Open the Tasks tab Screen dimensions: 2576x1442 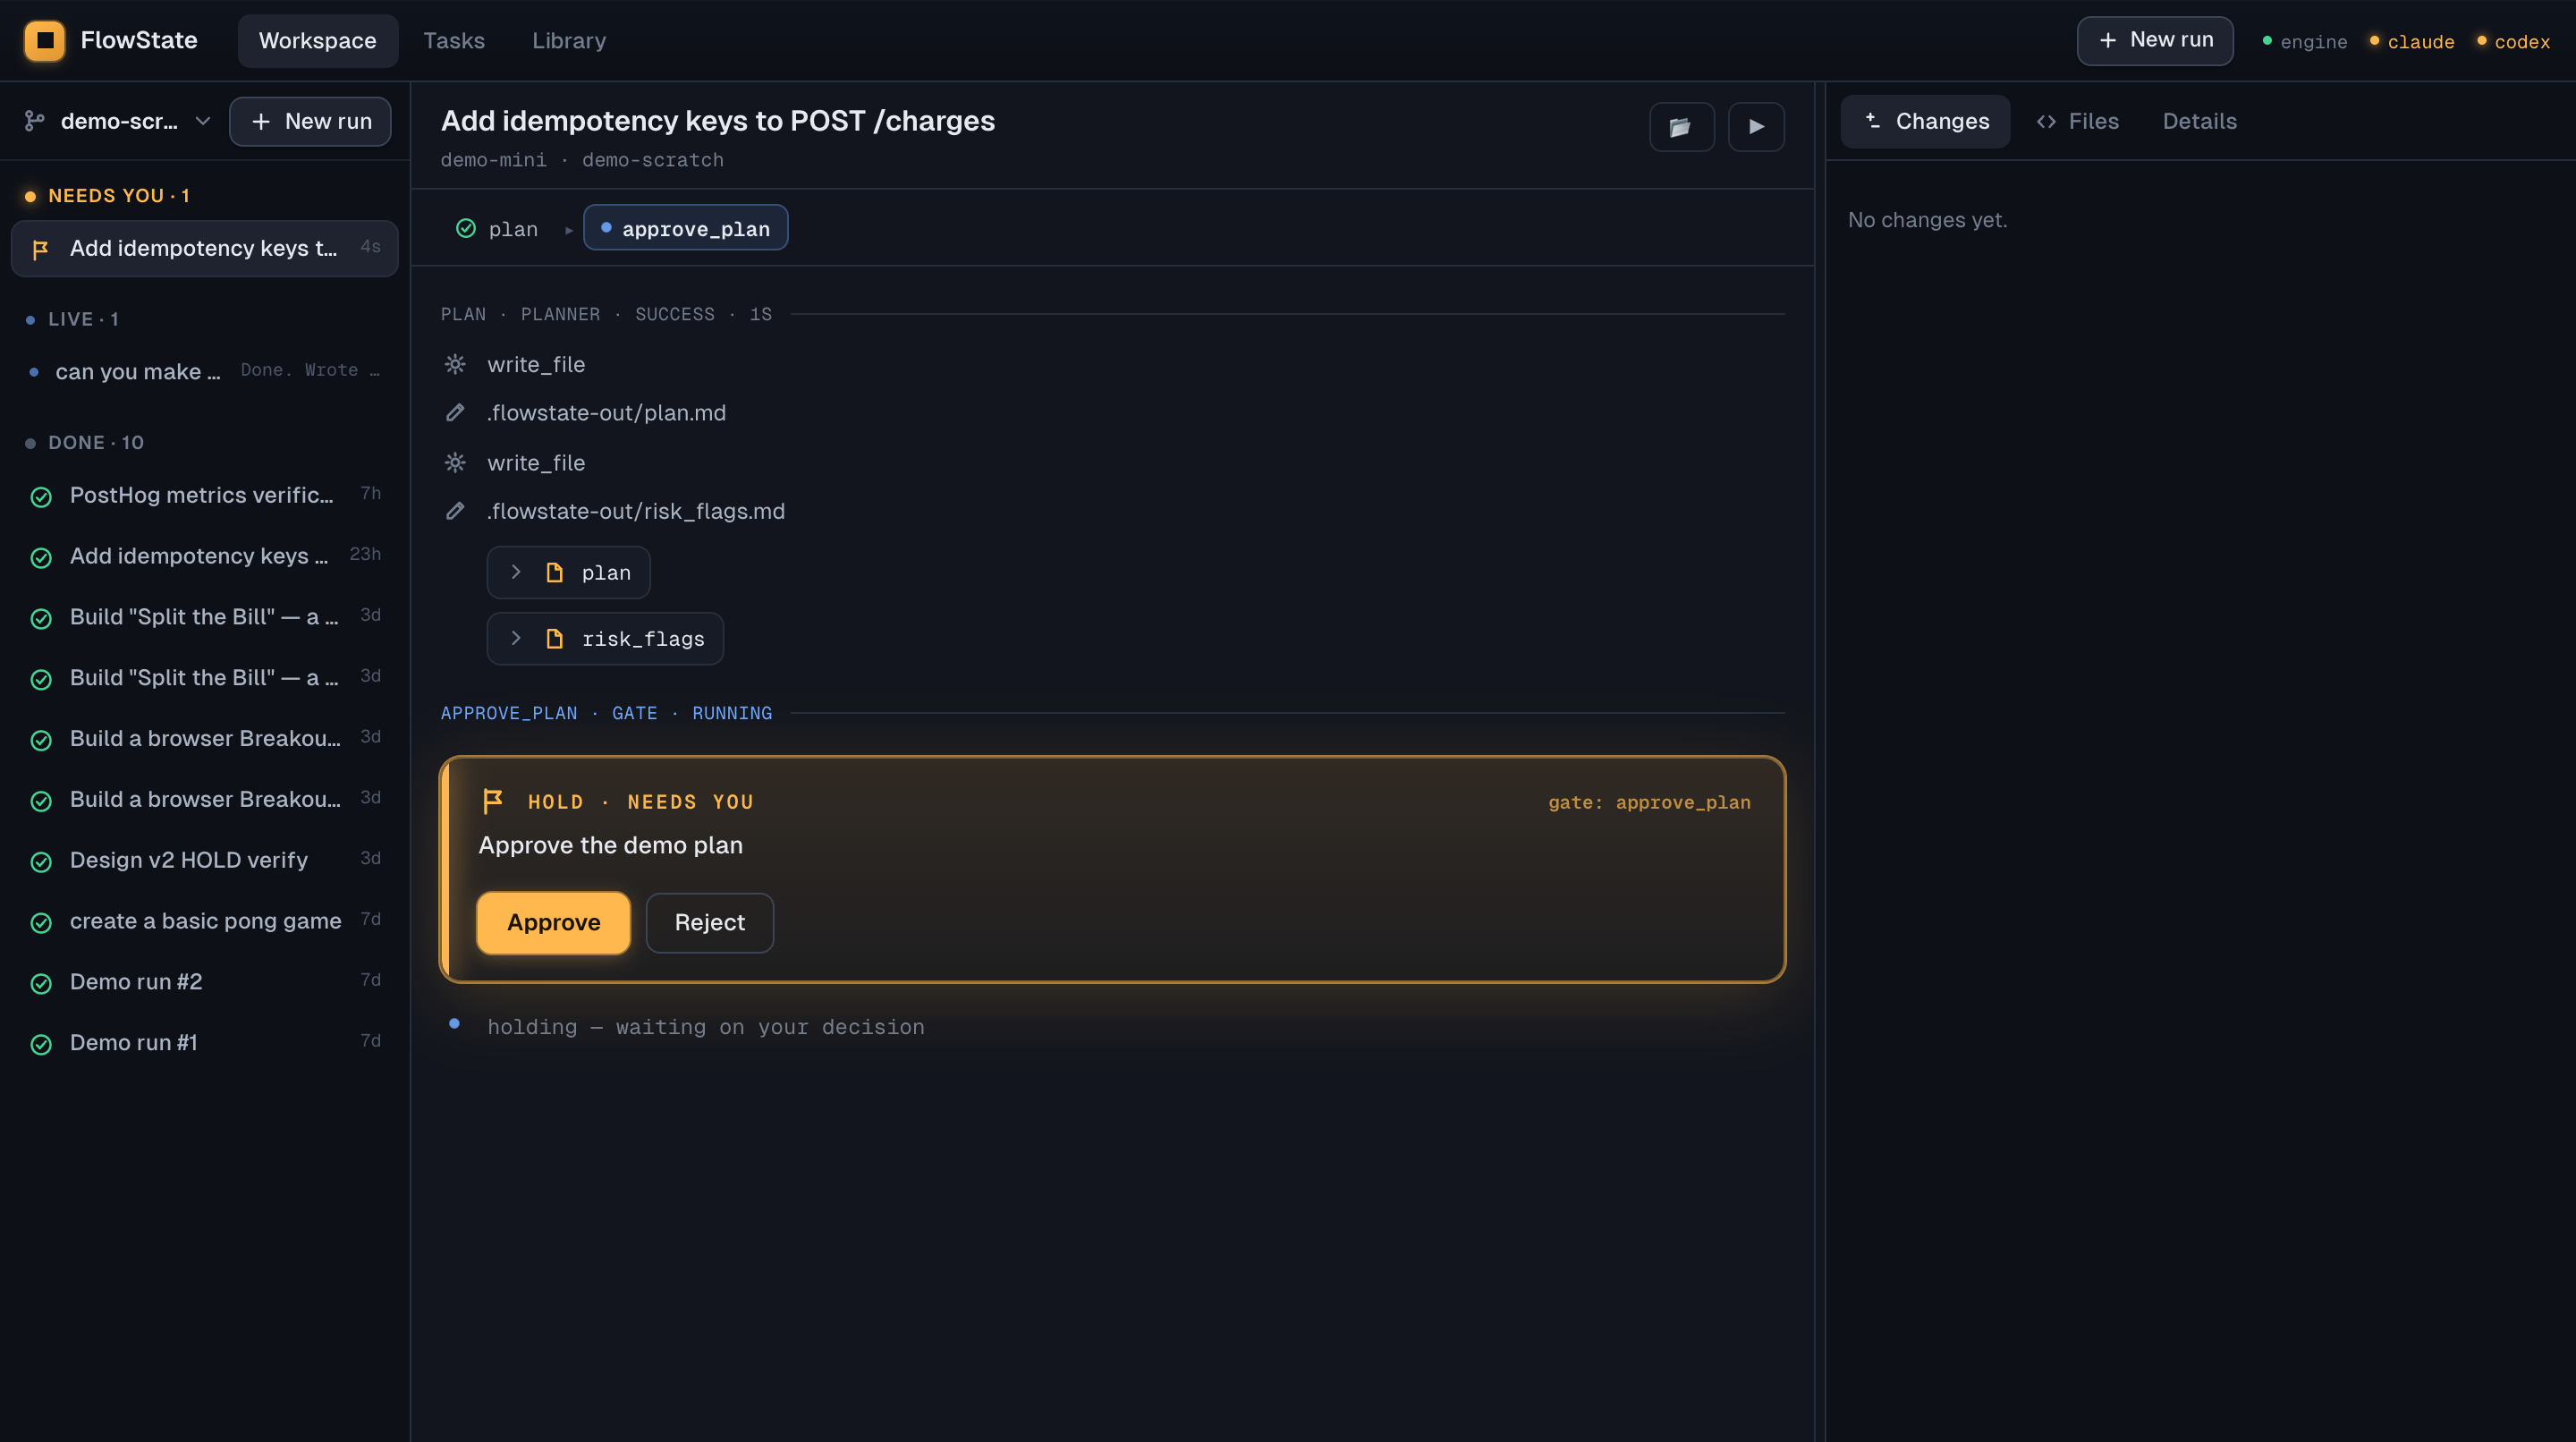click(x=454, y=40)
